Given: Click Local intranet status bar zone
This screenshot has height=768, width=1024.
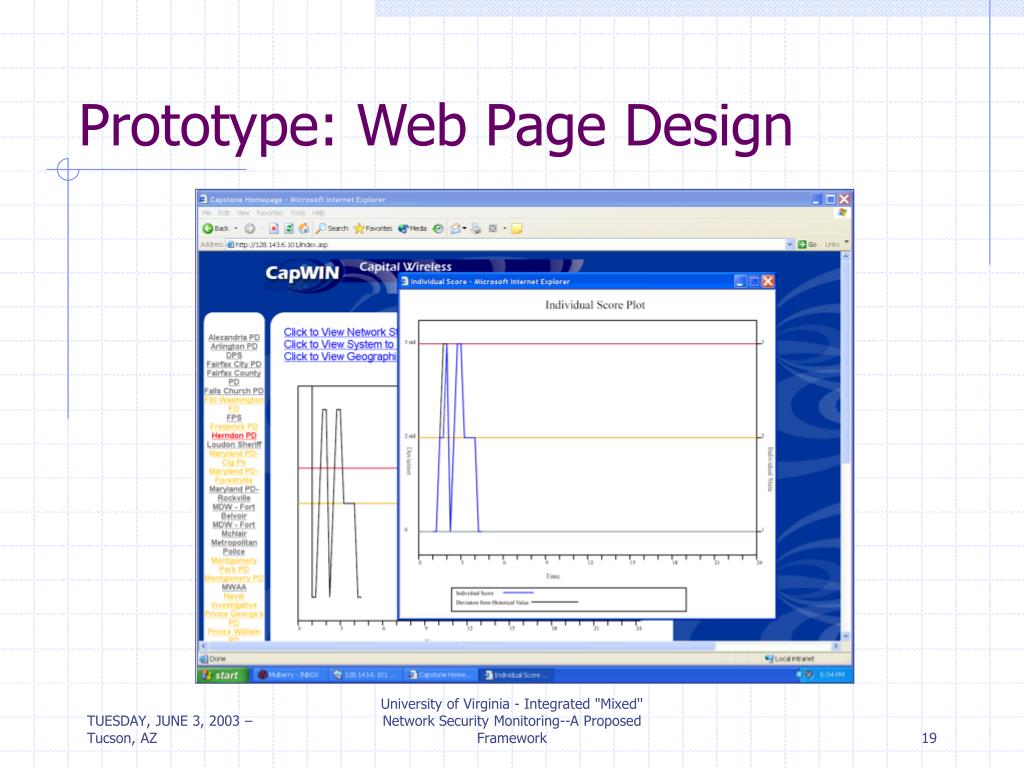Looking at the screenshot, I should click(790, 659).
